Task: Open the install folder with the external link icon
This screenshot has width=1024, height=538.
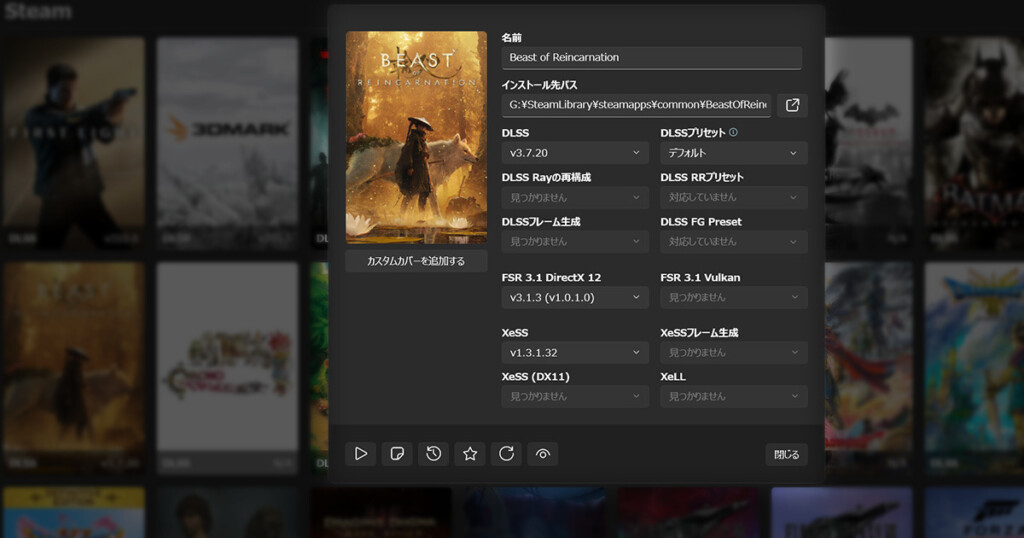Action: [x=792, y=105]
